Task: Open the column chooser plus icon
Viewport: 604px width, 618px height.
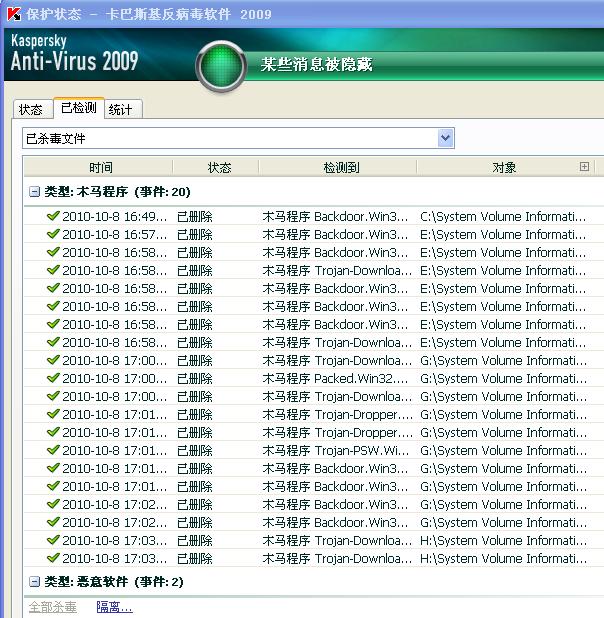Action: (x=584, y=166)
